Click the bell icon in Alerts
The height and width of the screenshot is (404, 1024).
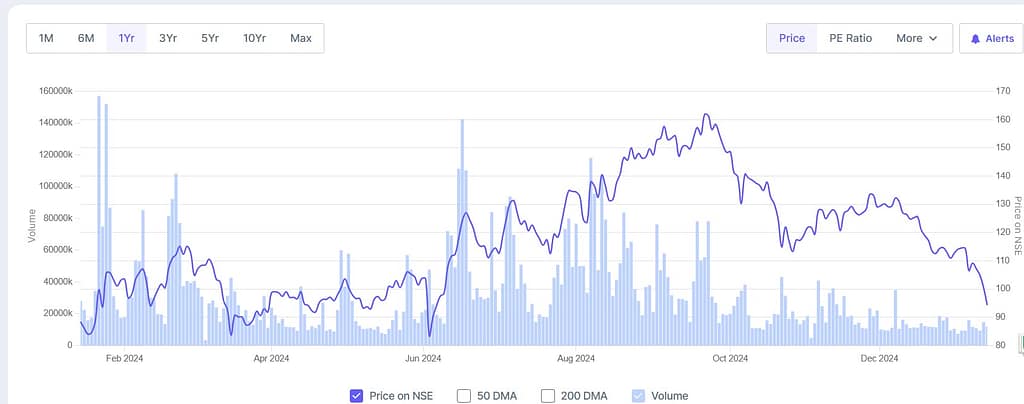(x=976, y=39)
